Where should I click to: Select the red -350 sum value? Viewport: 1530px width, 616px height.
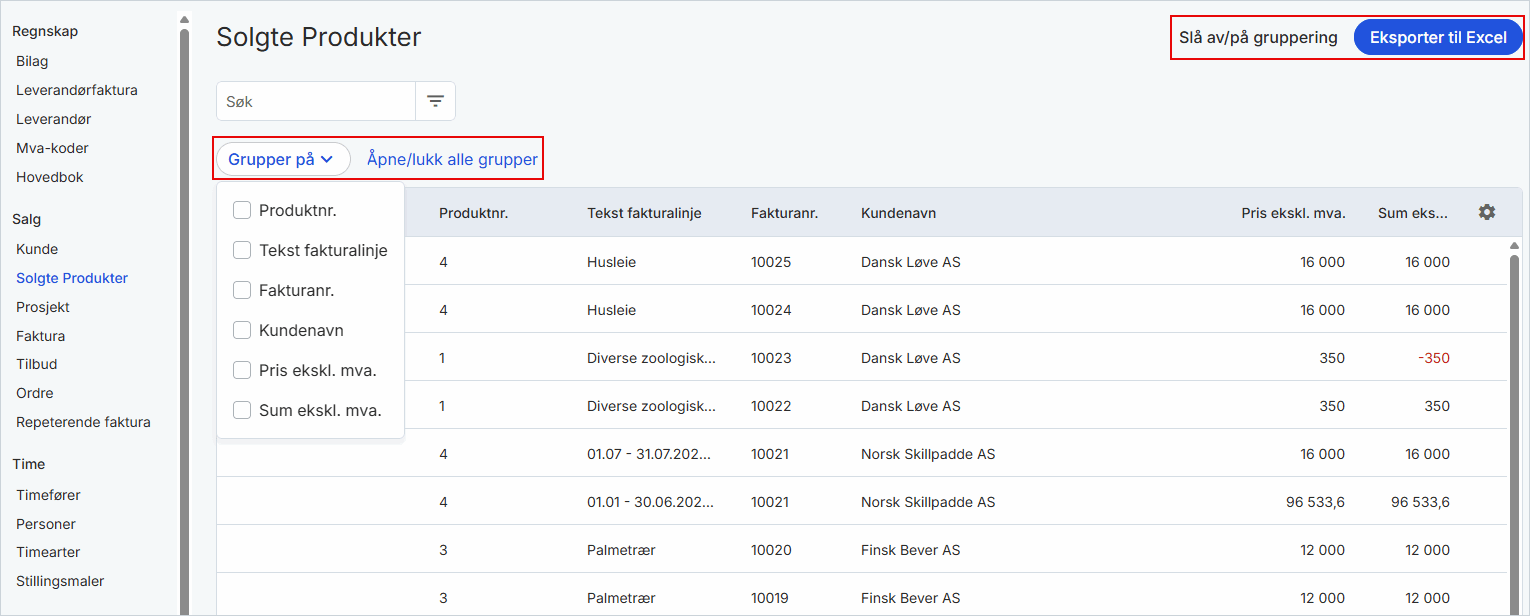tap(1434, 358)
